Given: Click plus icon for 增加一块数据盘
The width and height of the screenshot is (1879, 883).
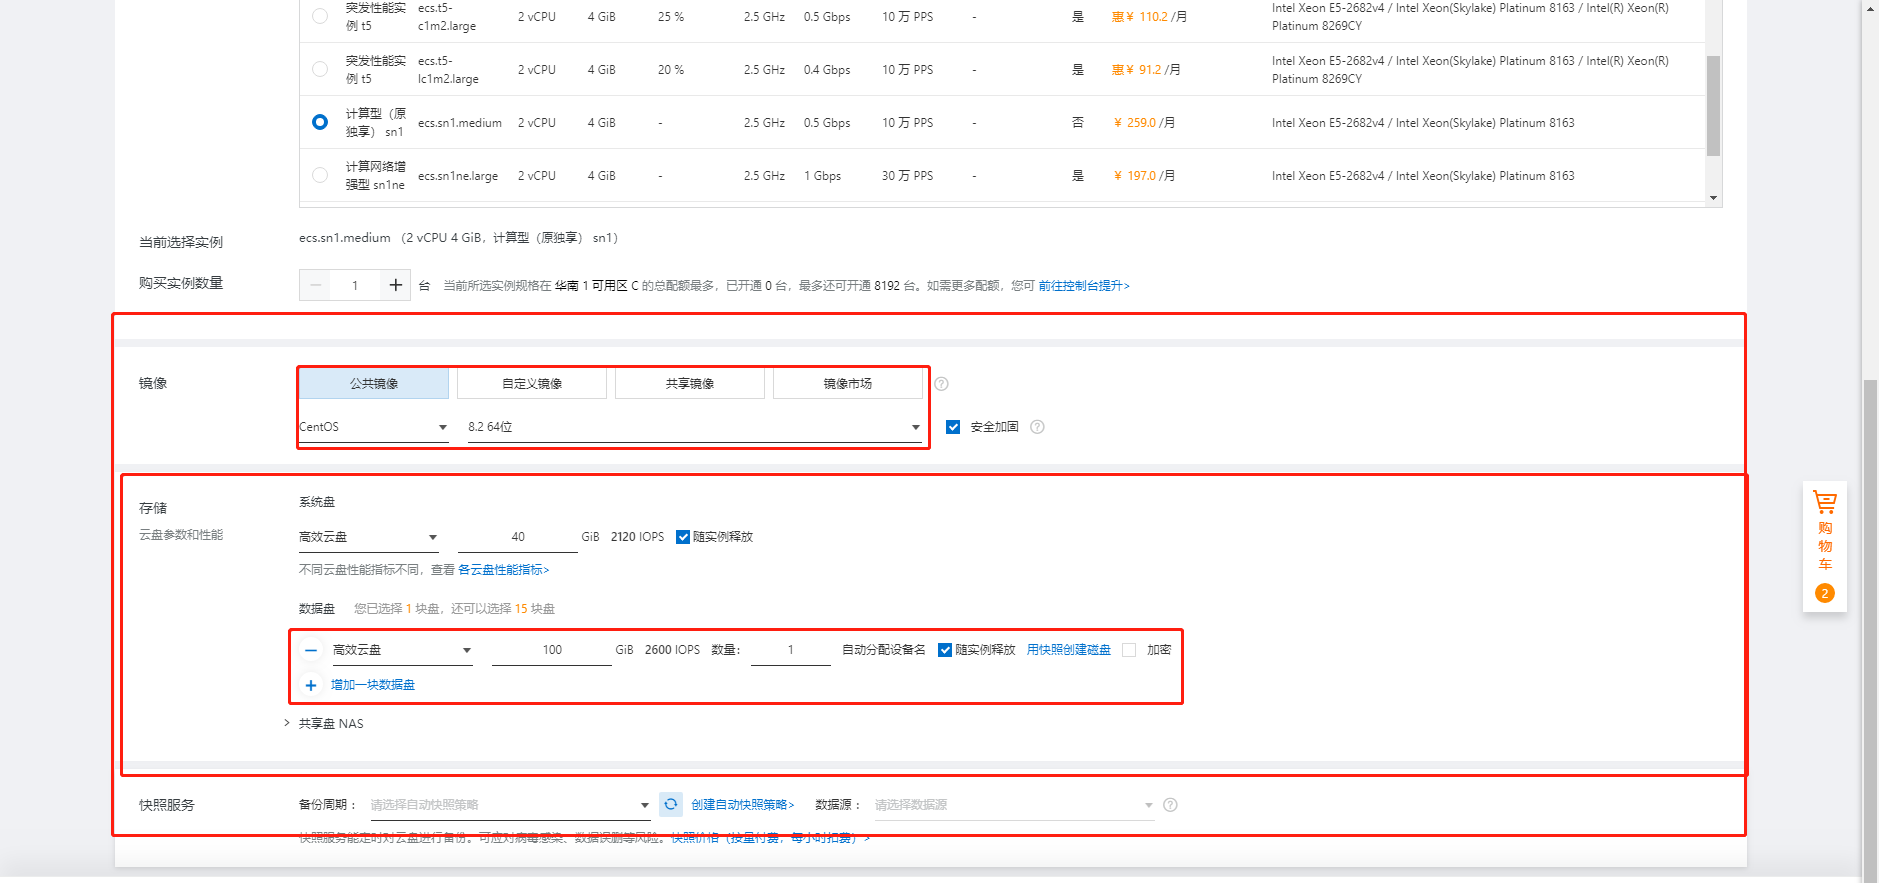Looking at the screenshot, I should coord(311,685).
